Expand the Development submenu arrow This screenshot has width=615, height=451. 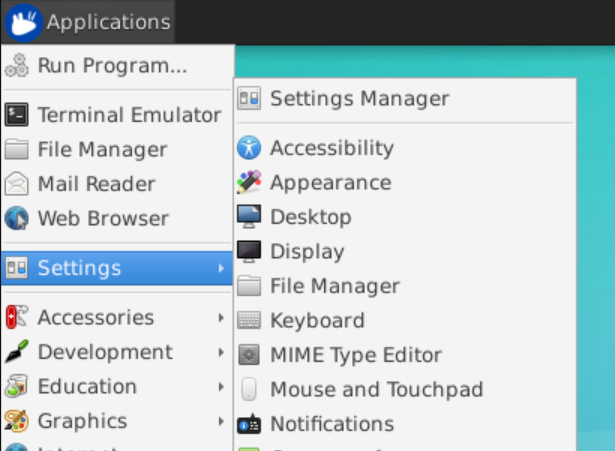coord(220,352)
